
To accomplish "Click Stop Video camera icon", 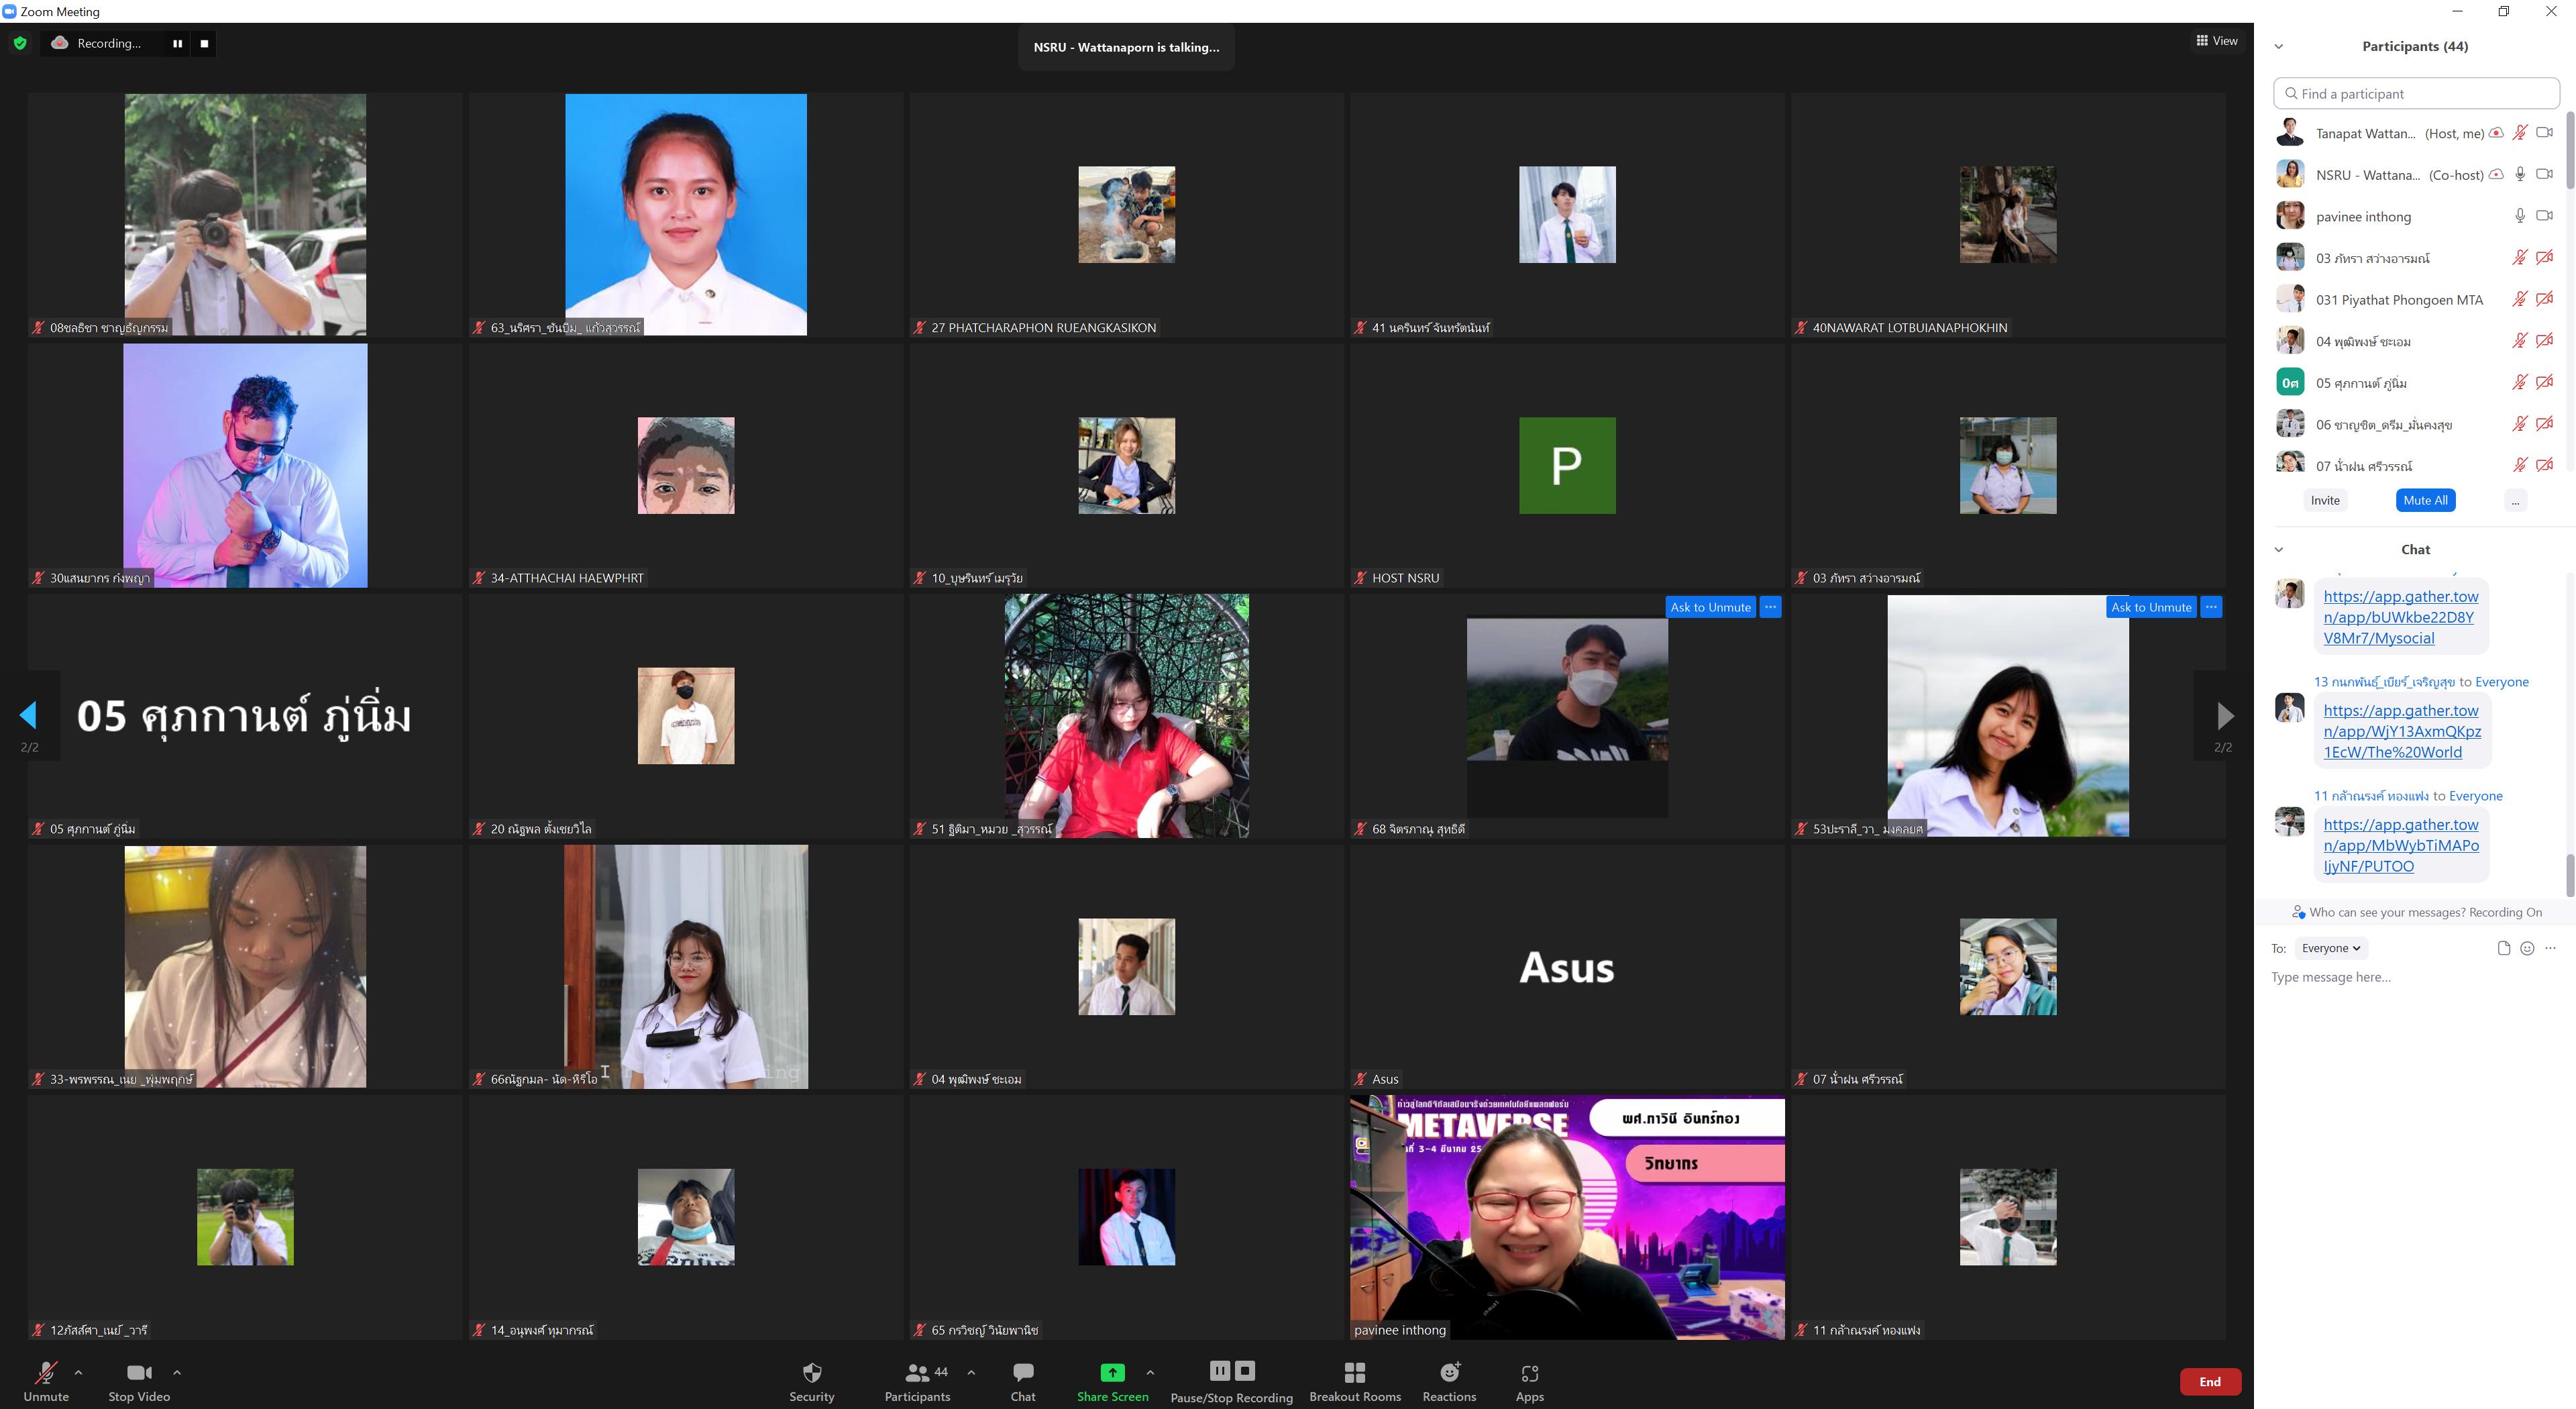I will click(139, 1373).
